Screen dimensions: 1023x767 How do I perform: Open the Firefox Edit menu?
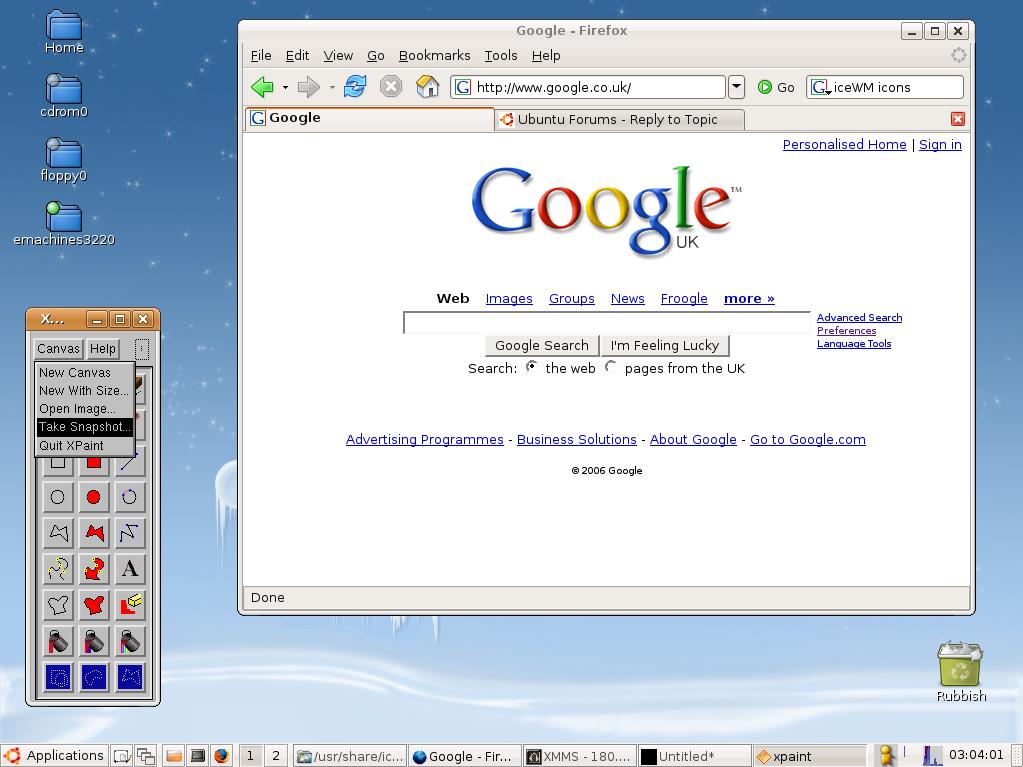[298, 56]
